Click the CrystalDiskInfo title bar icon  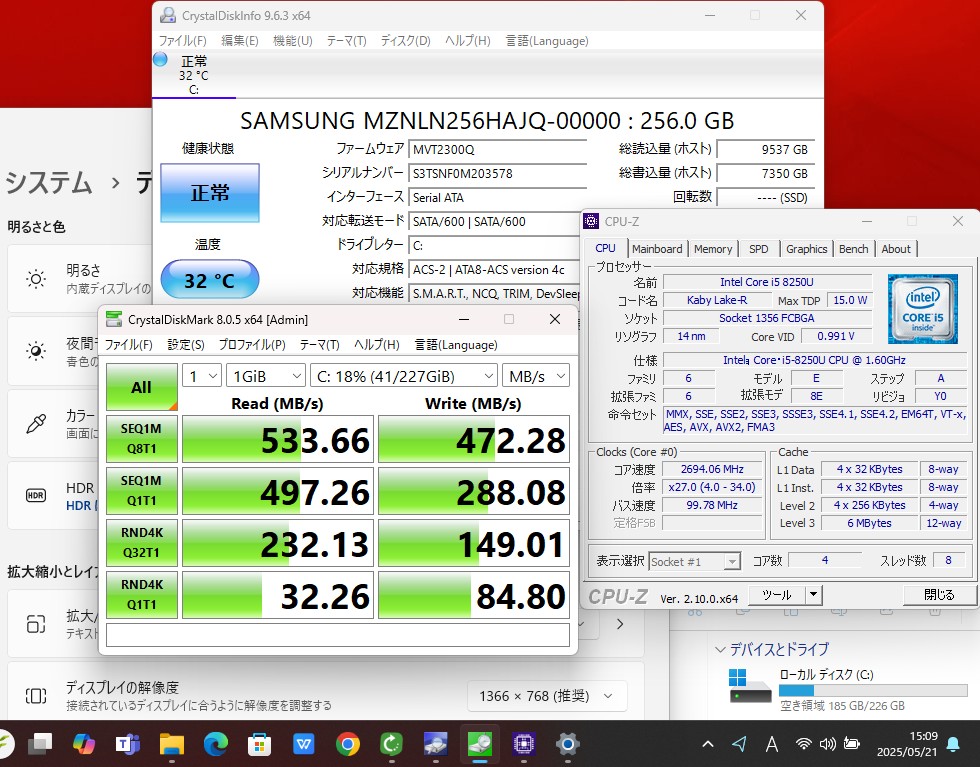coord(168,15)
